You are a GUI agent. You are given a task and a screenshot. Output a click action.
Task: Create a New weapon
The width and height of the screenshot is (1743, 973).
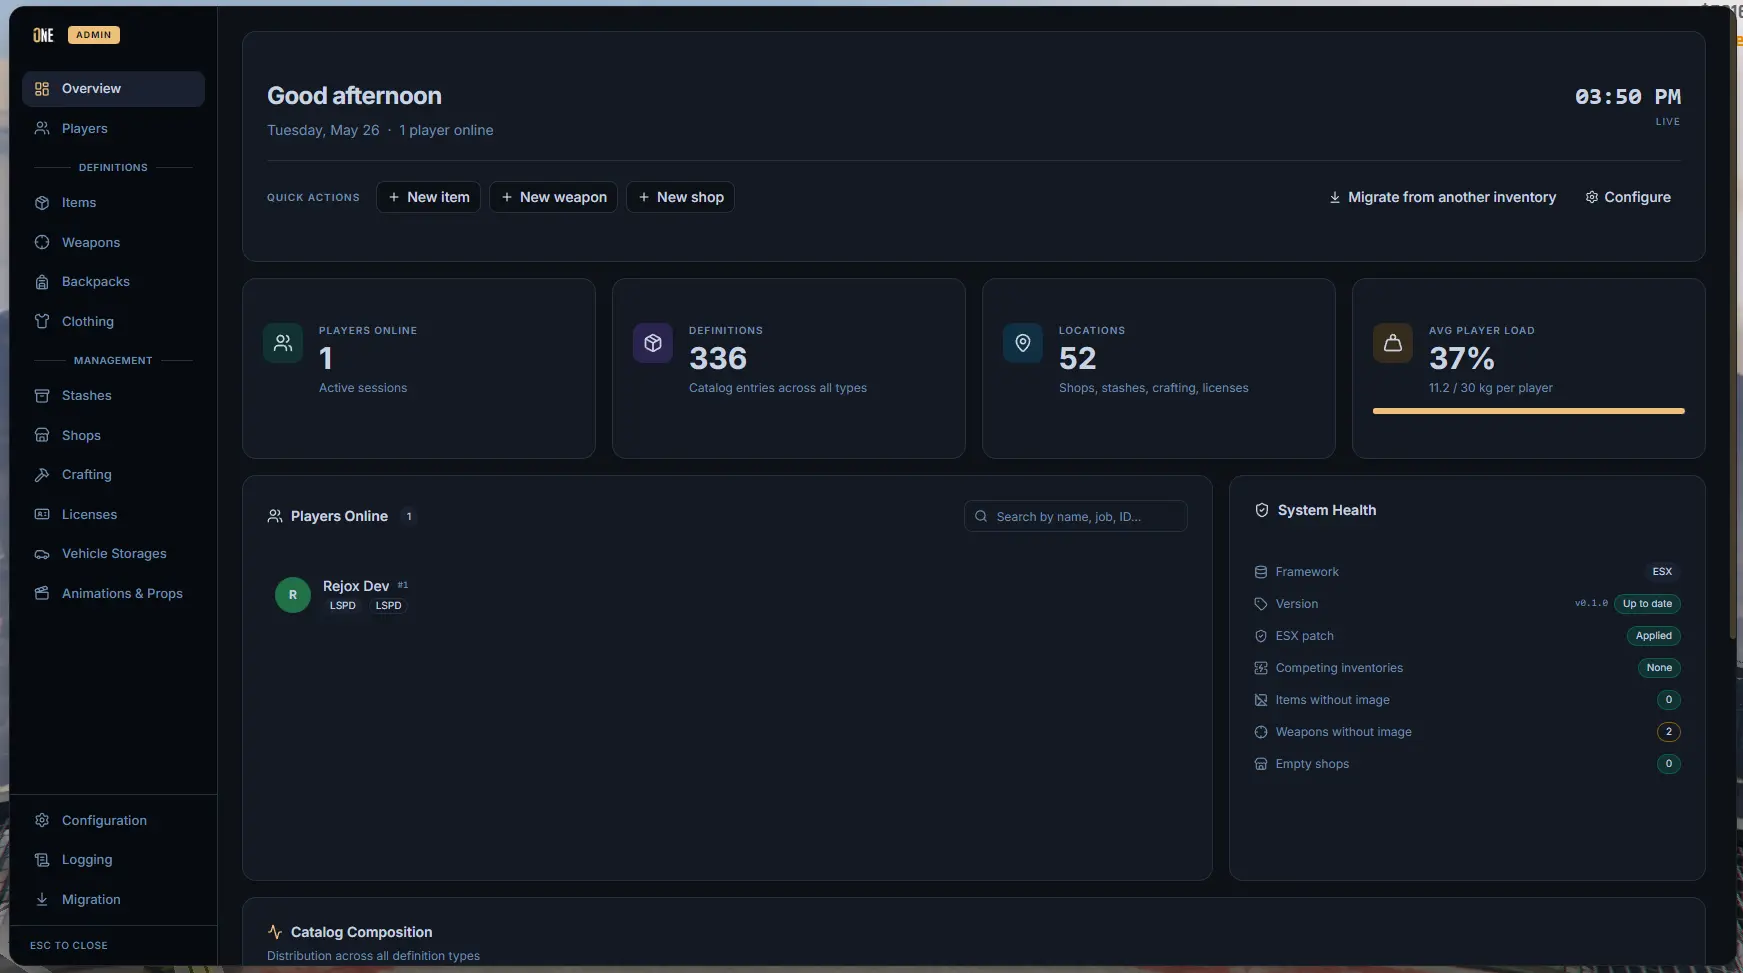(x=553, y=197)
